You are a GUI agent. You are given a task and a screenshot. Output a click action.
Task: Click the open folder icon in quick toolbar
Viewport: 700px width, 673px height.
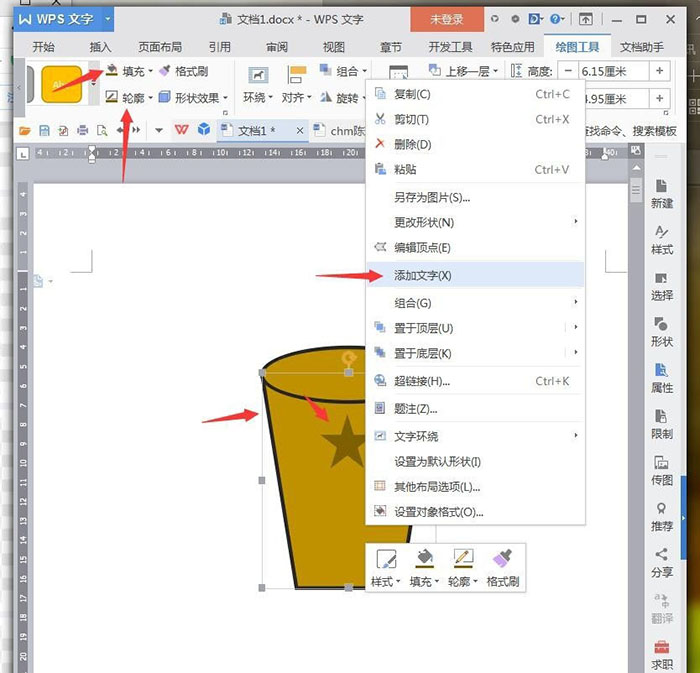(x=25, y=130)
